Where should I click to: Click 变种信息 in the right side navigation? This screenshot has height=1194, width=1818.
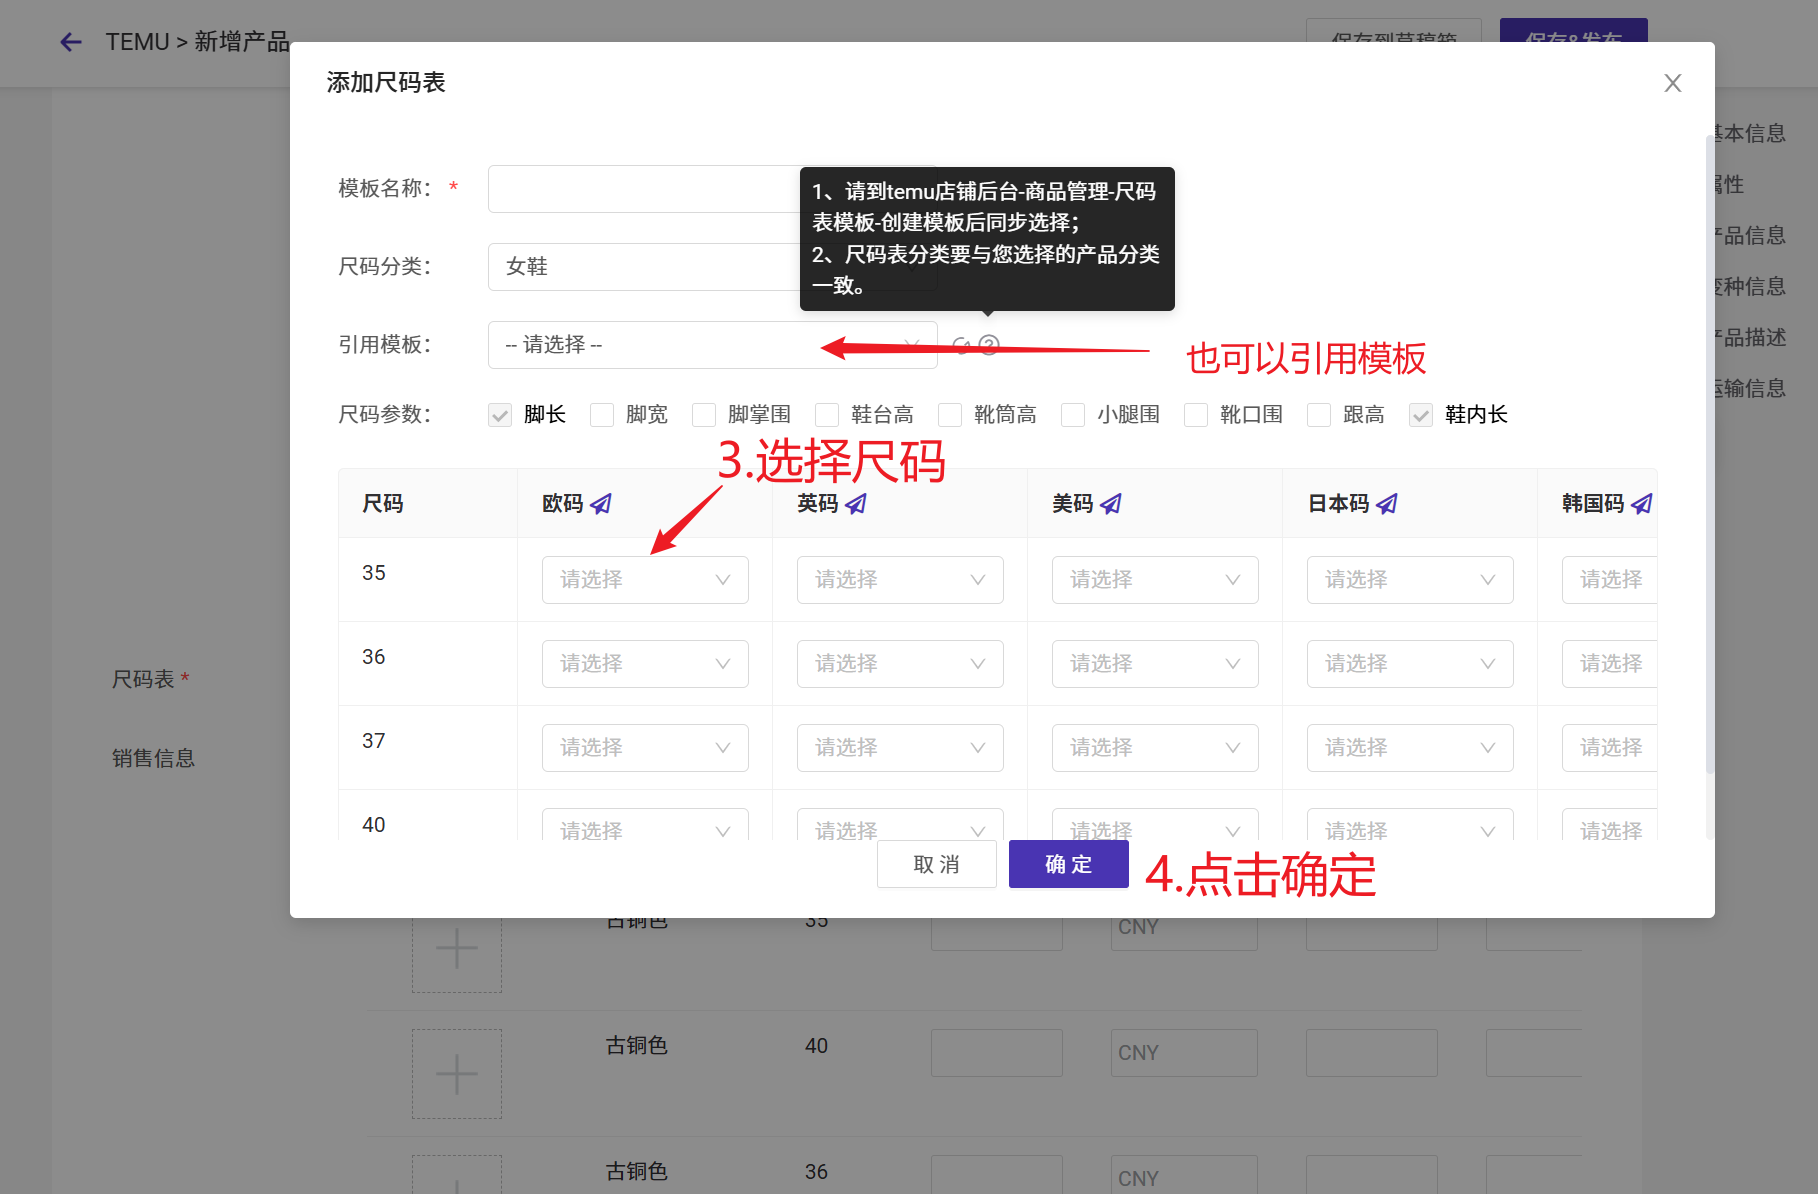tap(1751, 286)
